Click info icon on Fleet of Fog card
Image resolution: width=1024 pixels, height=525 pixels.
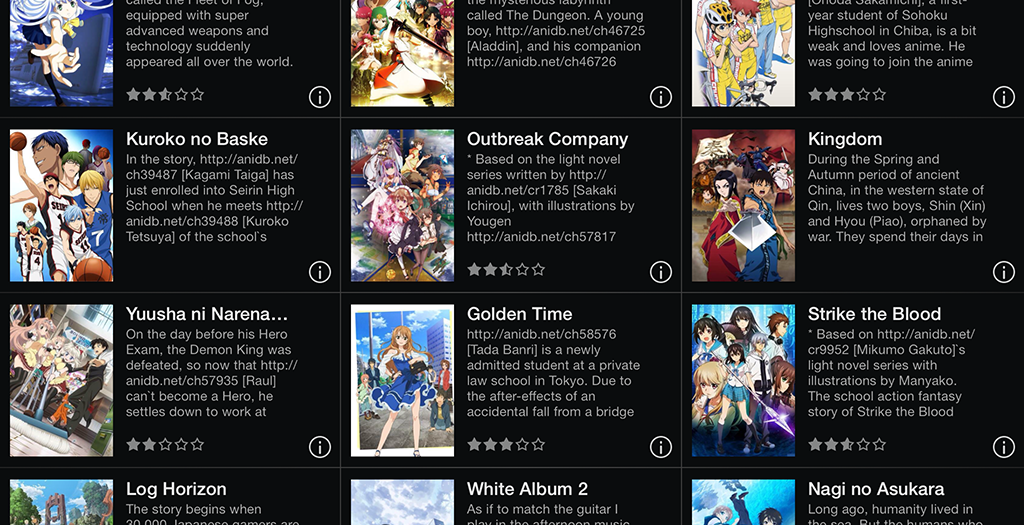(319, 97)
